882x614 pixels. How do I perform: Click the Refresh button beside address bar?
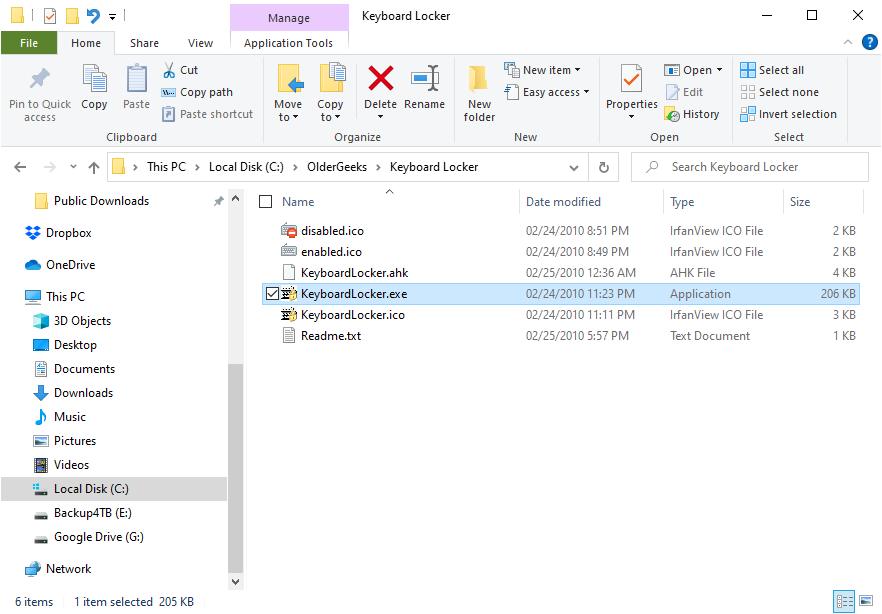(604, 167)
